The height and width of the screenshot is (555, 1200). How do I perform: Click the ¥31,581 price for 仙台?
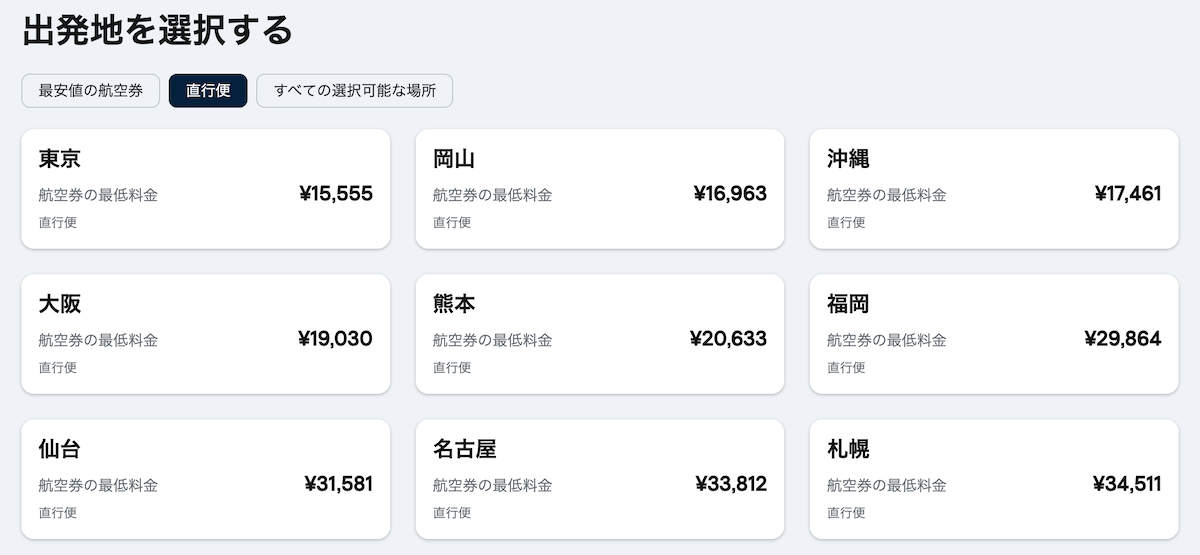click(338, 485)
